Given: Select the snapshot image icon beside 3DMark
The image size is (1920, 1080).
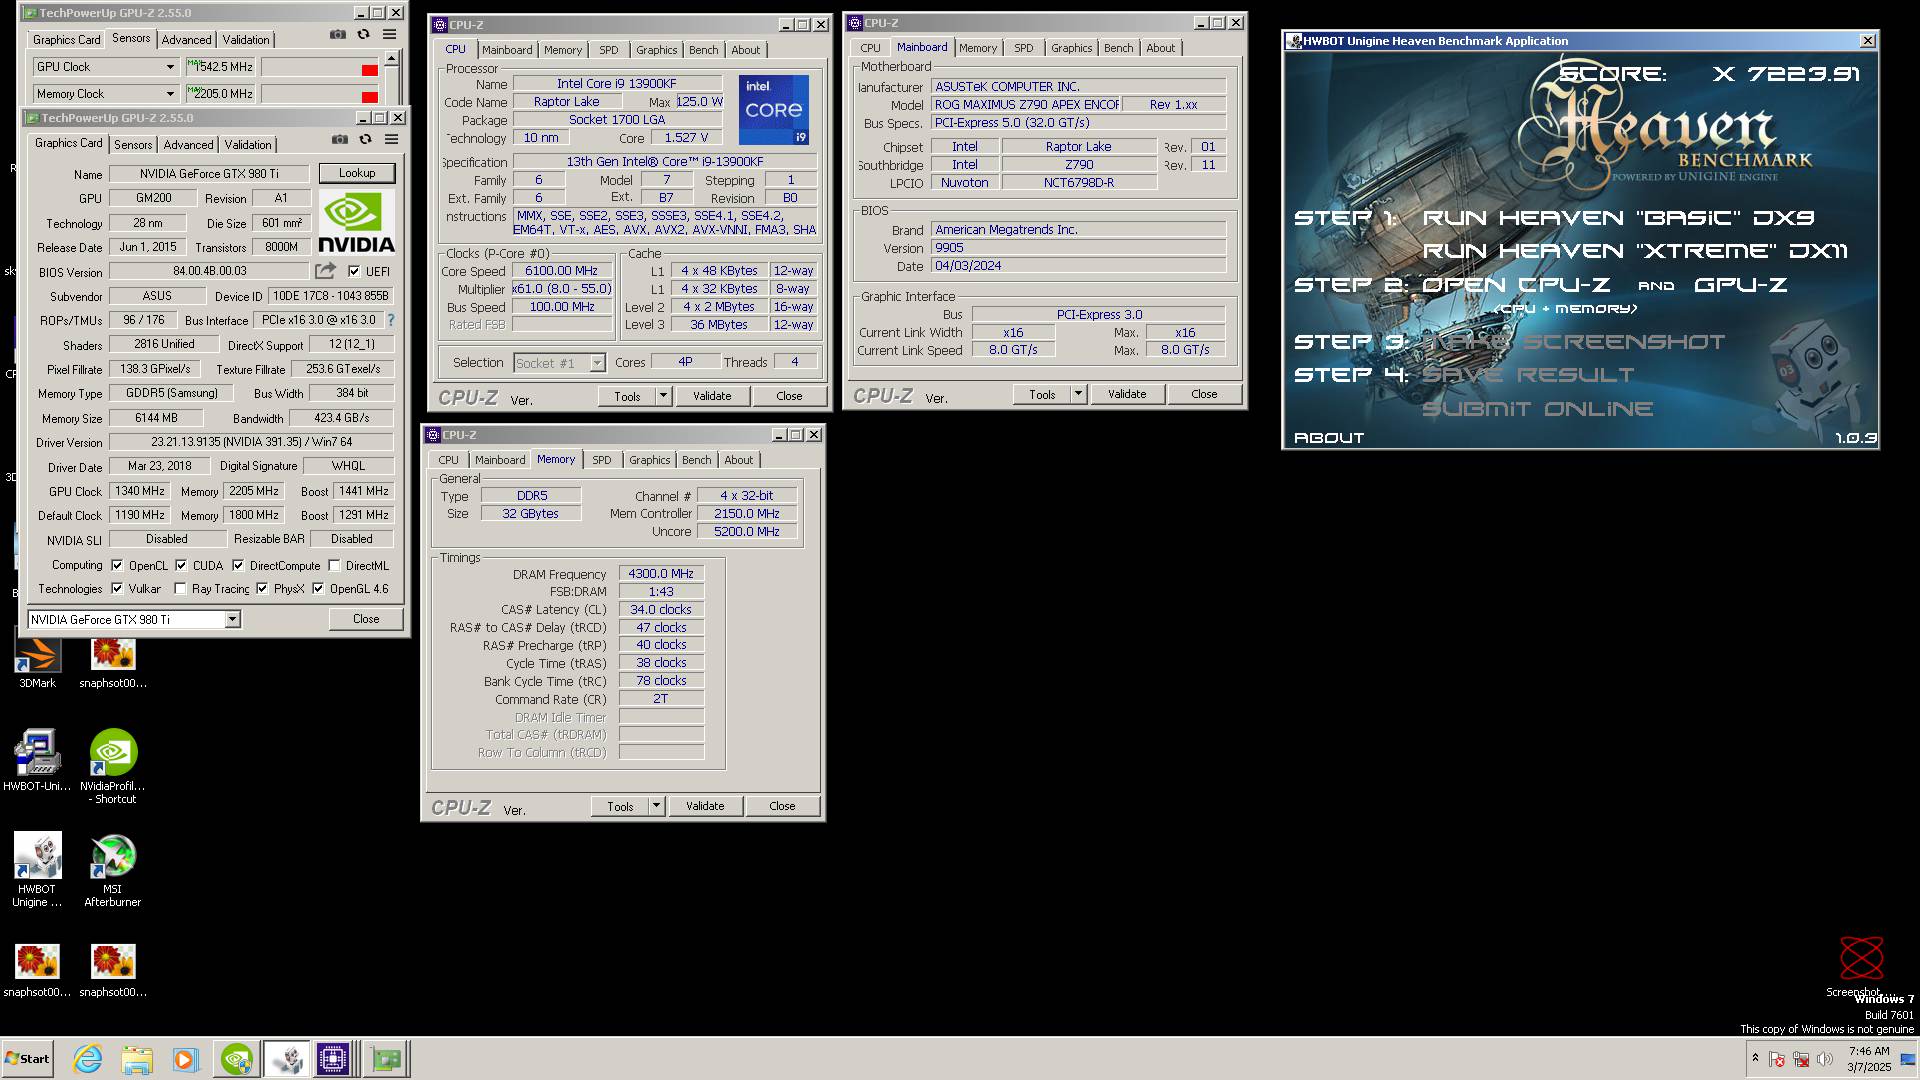Looking at the screenshot, I should click(x=113, y=662).
